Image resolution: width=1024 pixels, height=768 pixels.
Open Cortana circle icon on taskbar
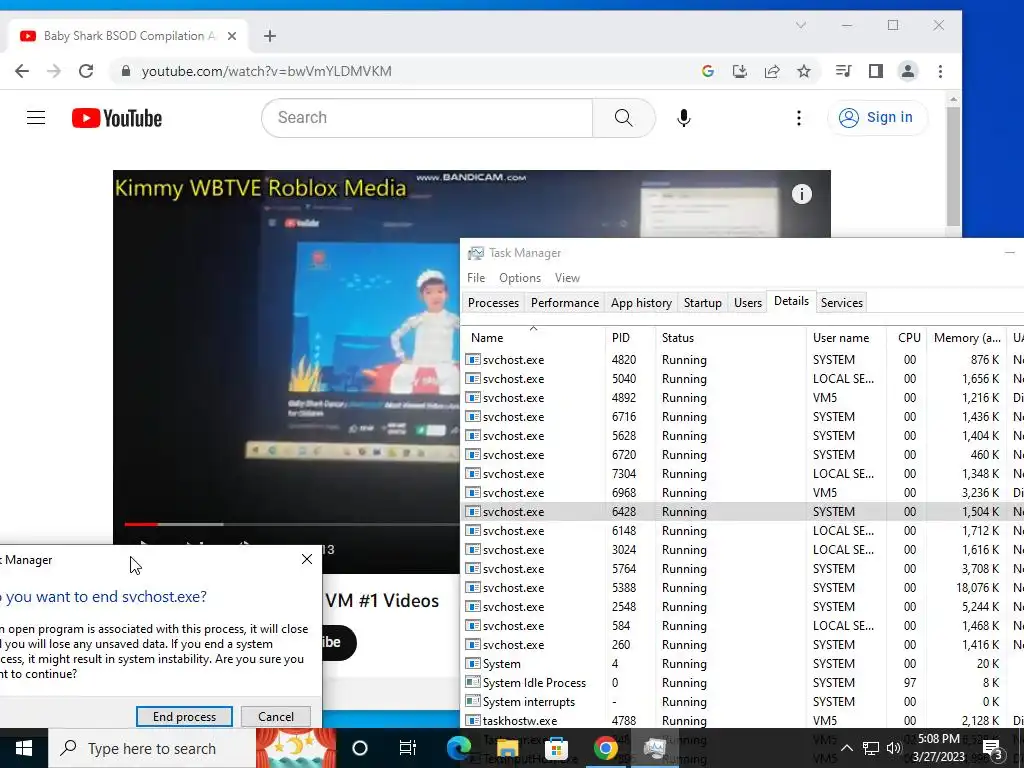[360, 748]
